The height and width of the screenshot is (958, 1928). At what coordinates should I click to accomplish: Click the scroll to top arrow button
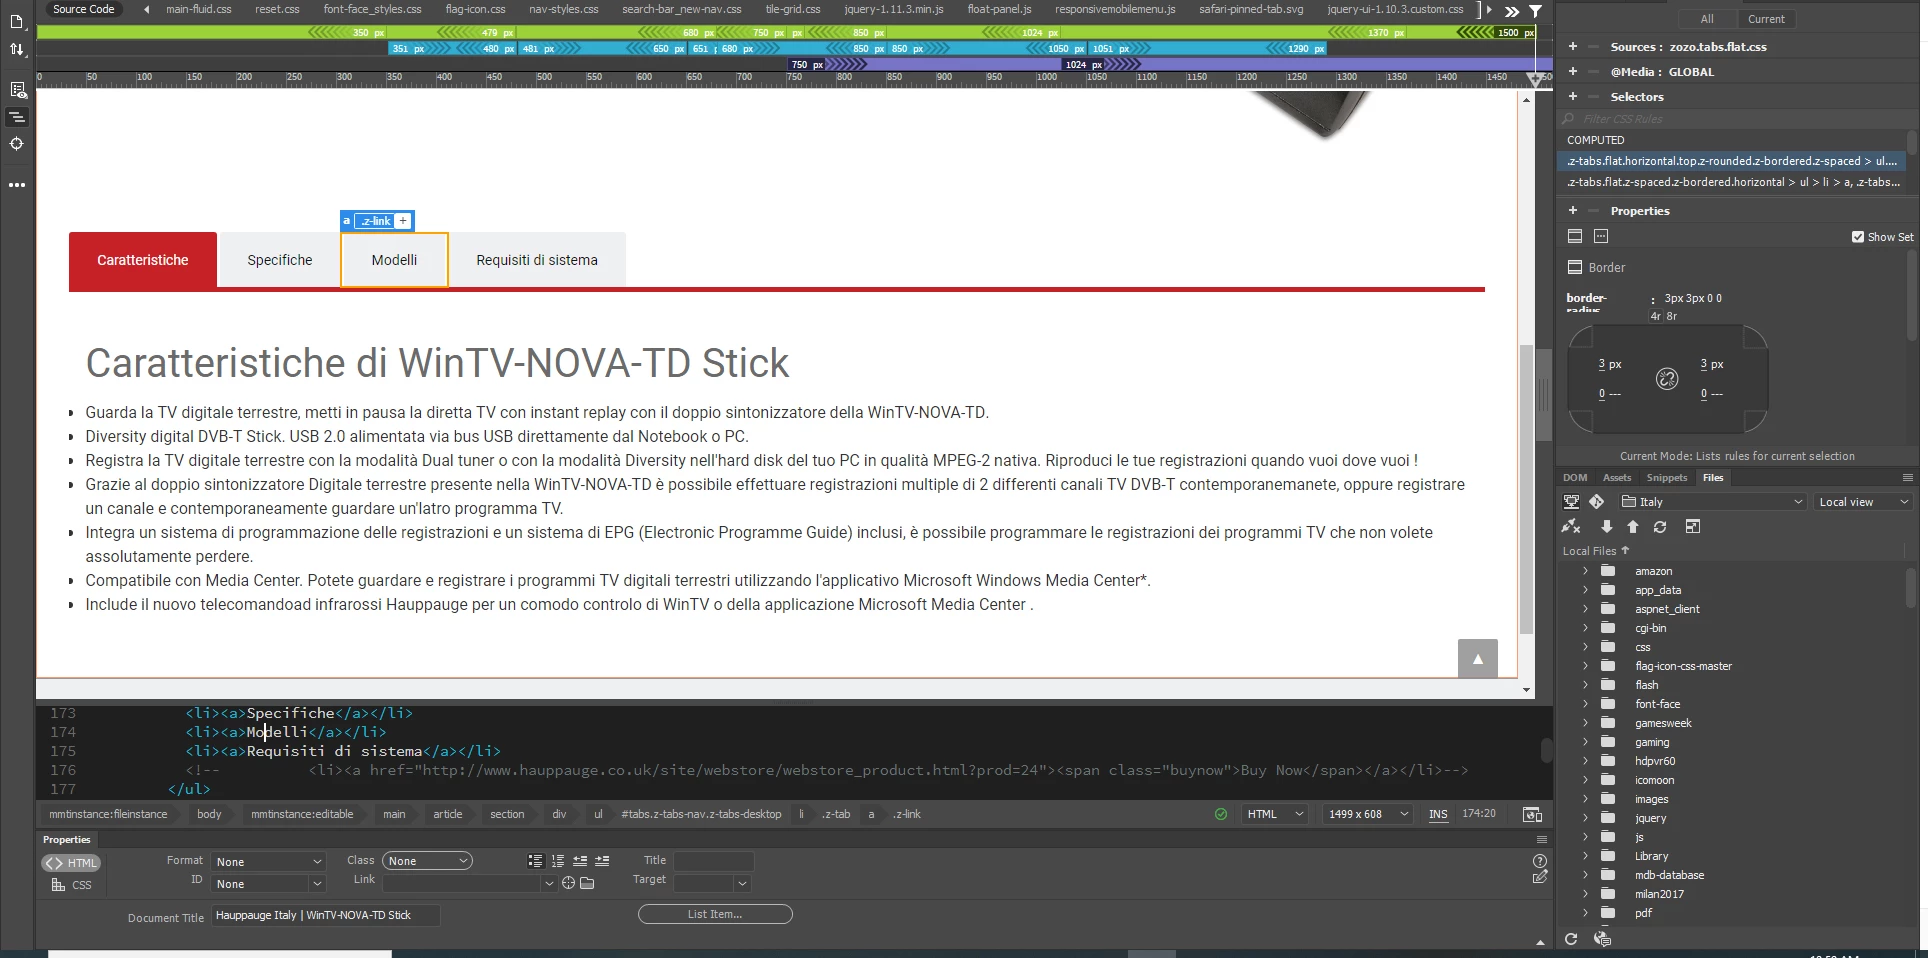coord(1478,658)
